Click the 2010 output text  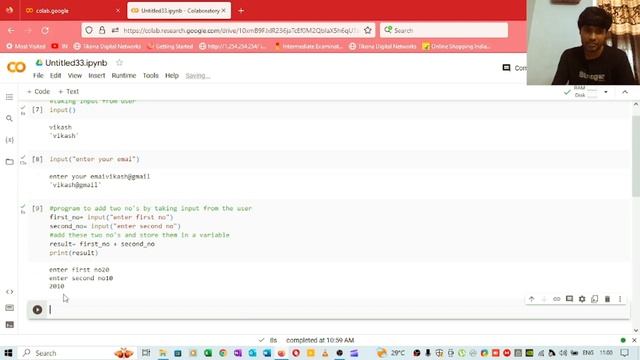[x=57, y=287]
